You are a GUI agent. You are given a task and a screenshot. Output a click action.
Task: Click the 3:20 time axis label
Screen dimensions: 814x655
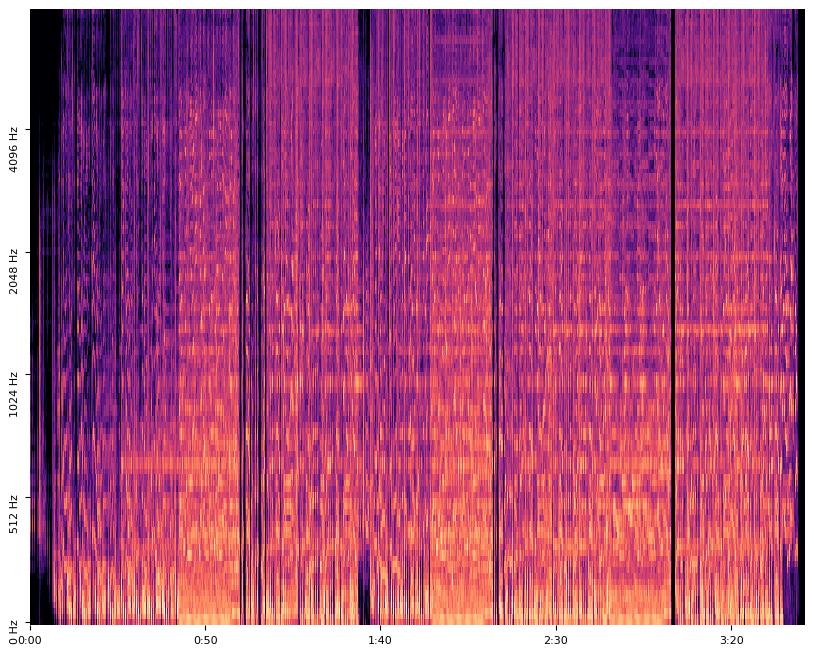coord(732,640)
